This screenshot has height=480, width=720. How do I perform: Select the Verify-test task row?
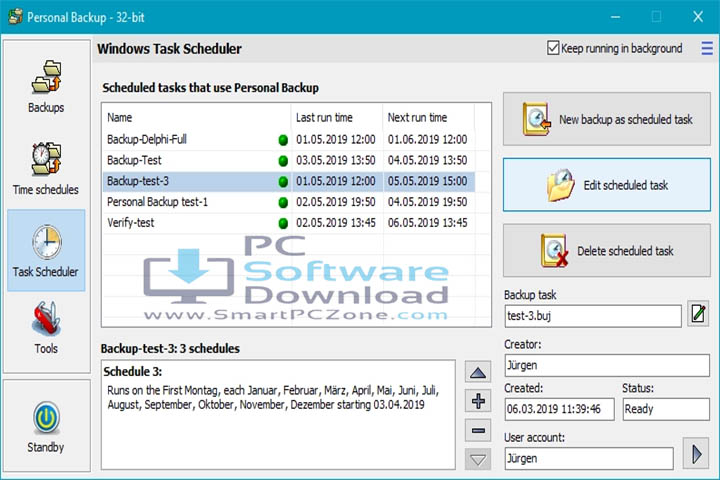point(289,223)
